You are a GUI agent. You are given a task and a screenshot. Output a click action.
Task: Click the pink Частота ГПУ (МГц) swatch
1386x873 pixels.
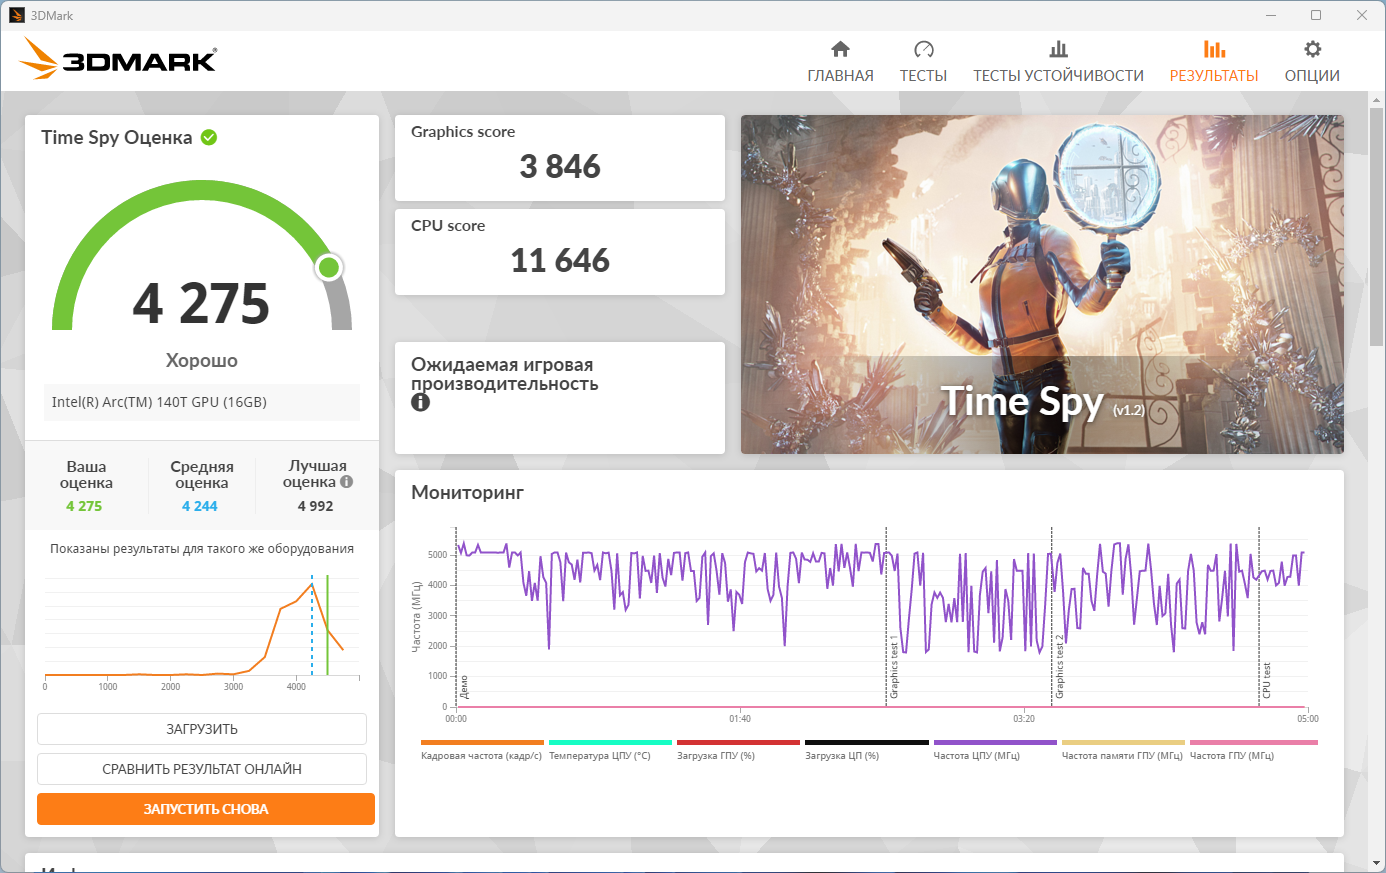[1253, 743]
